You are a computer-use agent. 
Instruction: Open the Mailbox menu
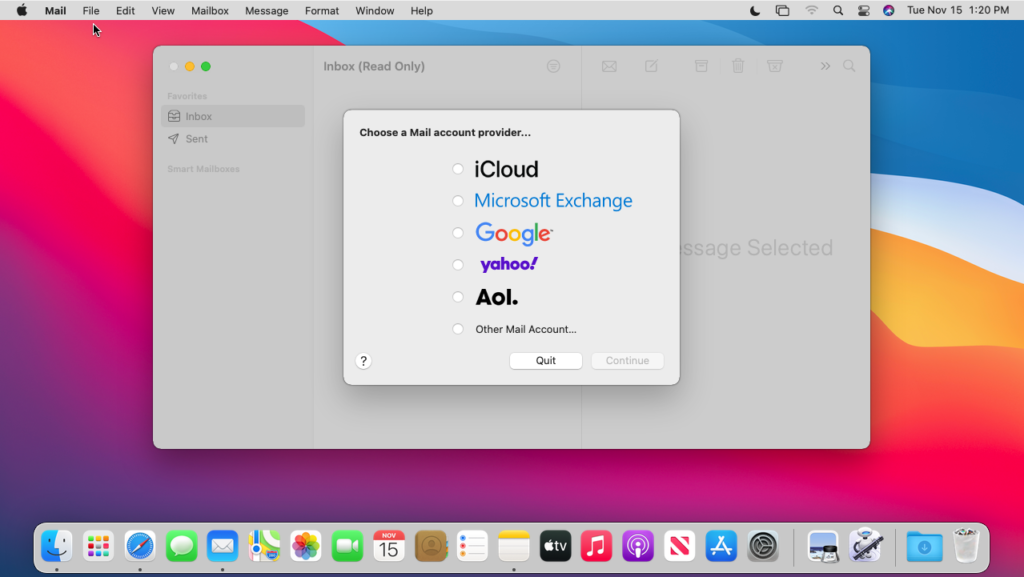210,10
